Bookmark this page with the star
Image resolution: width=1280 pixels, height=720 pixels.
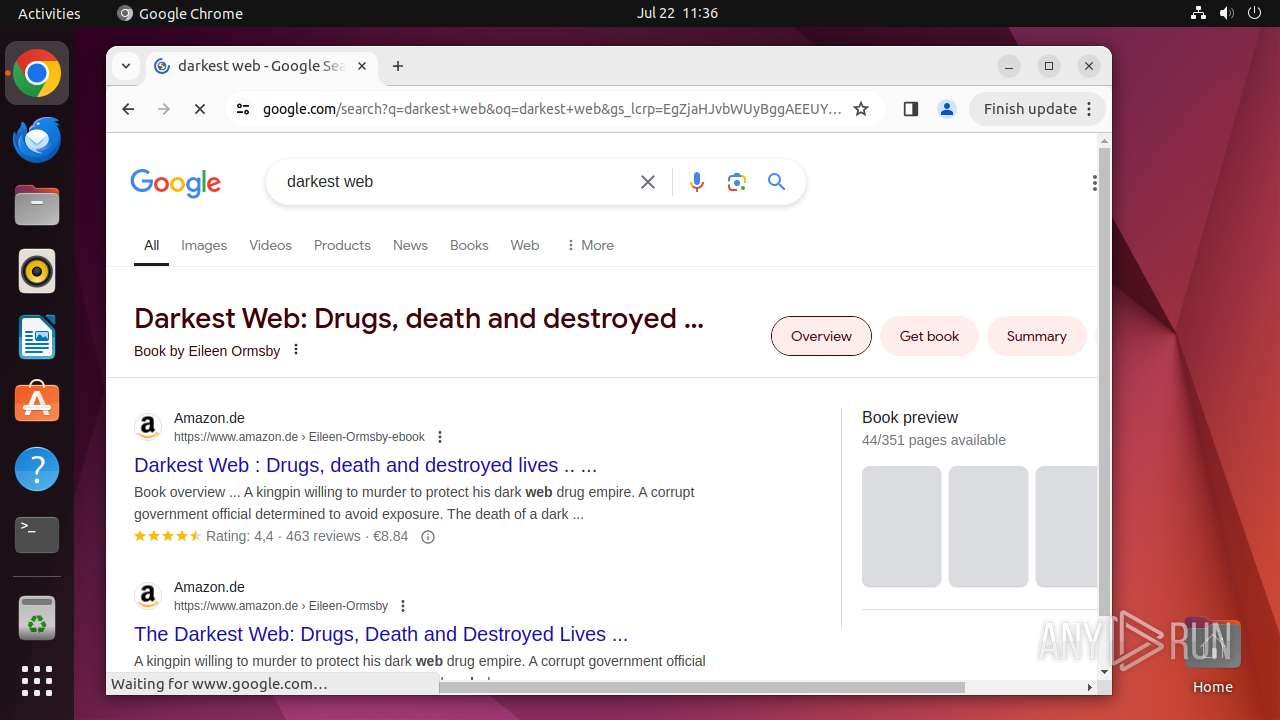pyautogui.click(x=861, y=109)
